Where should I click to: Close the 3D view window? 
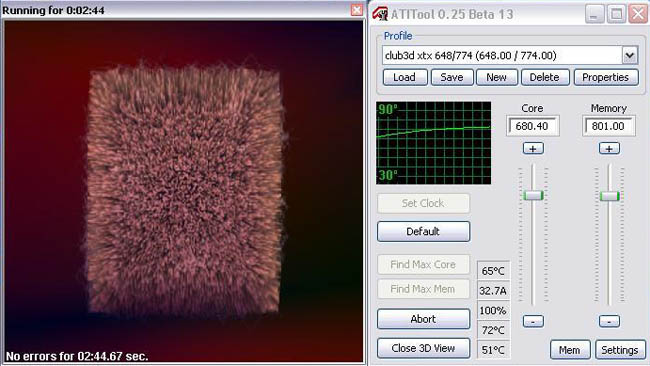click(x=357, y=10)
